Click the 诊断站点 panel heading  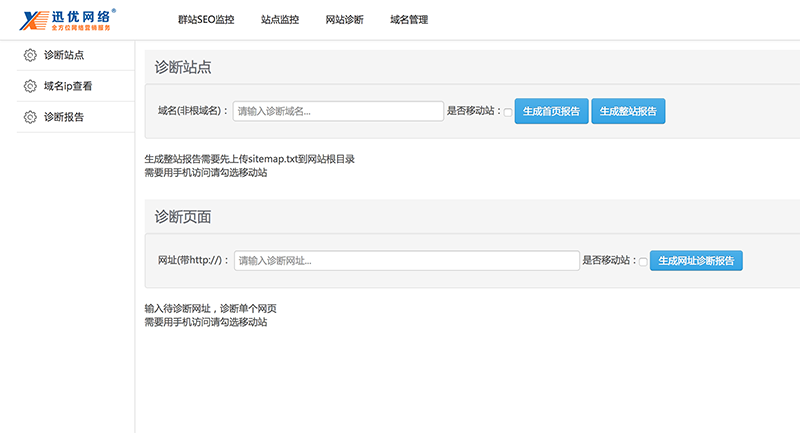point(183,67)
